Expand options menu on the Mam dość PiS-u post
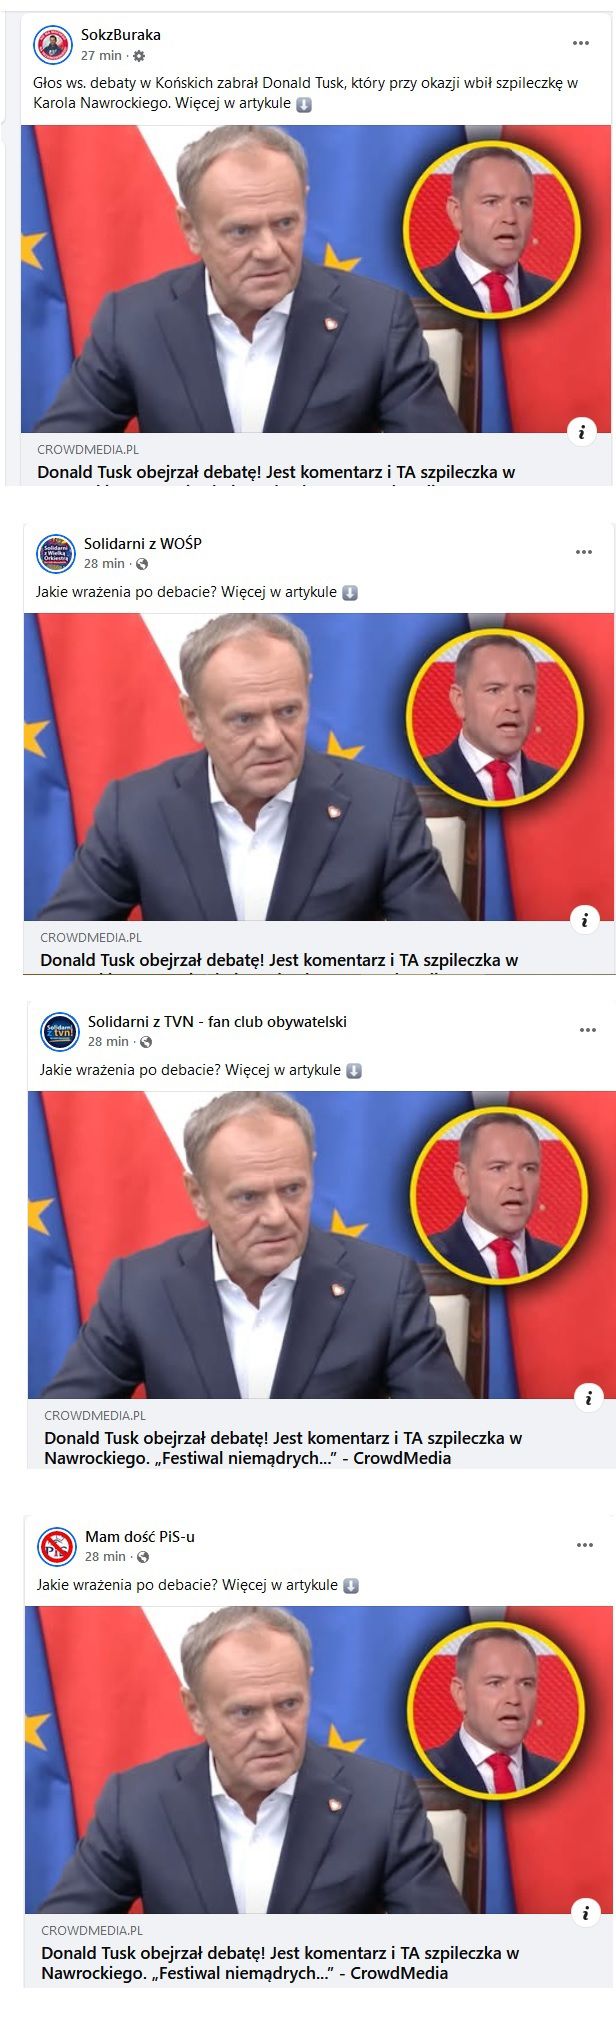 pyautogui.click(x=585, y=1545)
